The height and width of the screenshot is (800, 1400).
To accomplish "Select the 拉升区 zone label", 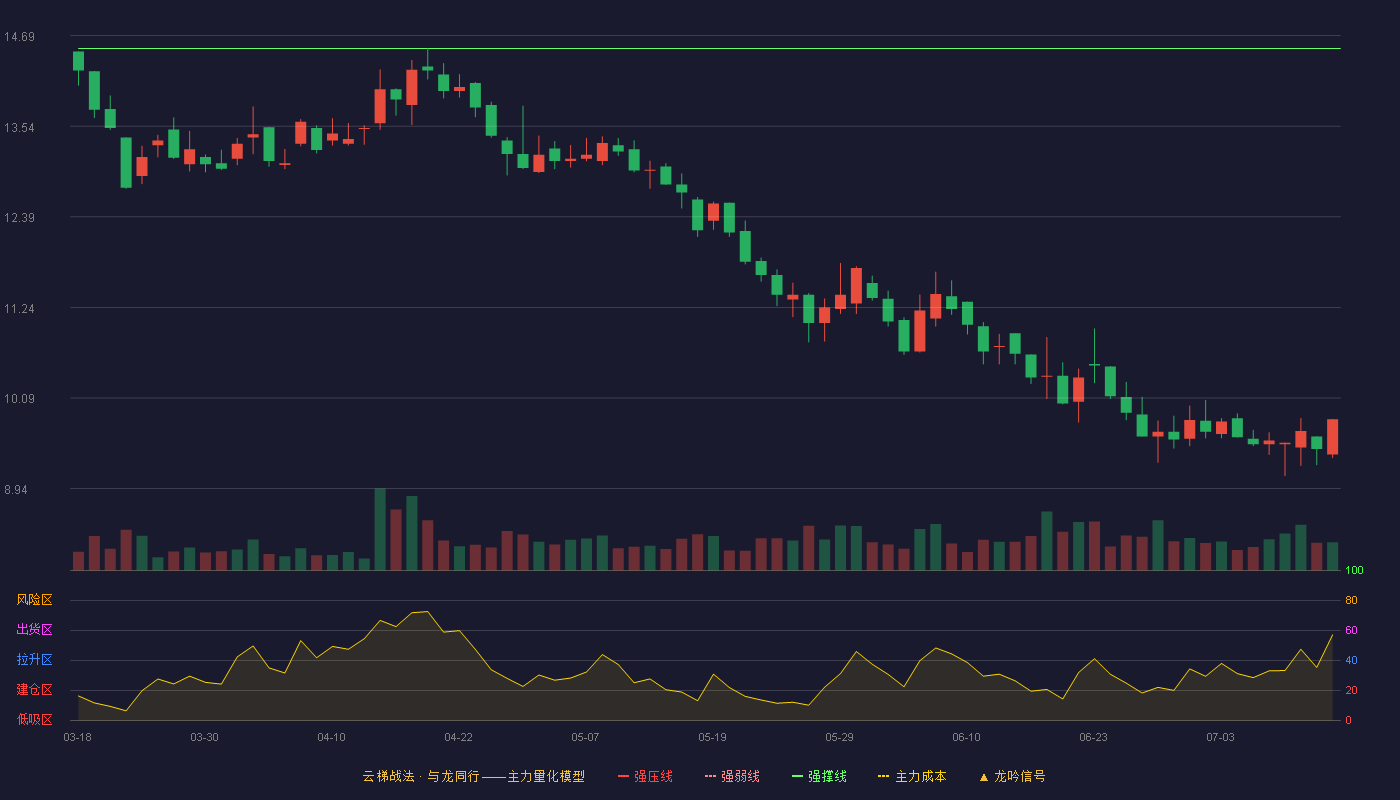I will point(34,660).
